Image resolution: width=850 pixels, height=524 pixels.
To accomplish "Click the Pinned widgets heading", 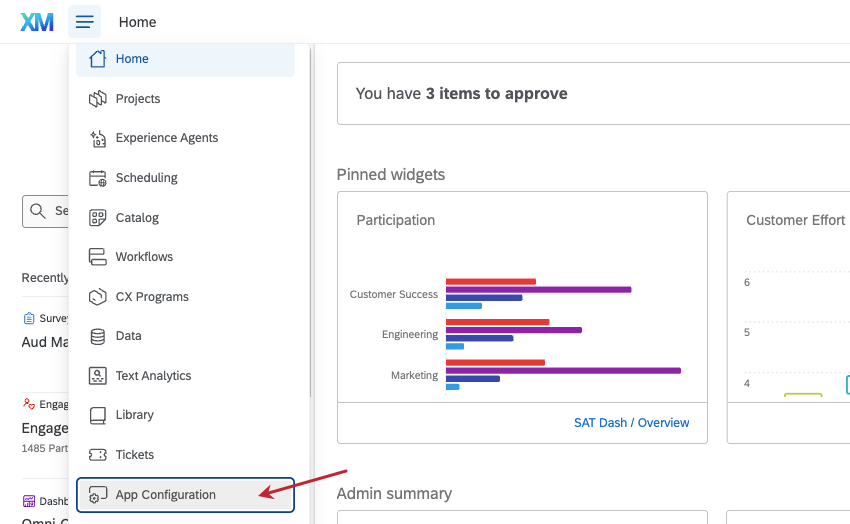I will coord(391,174).
